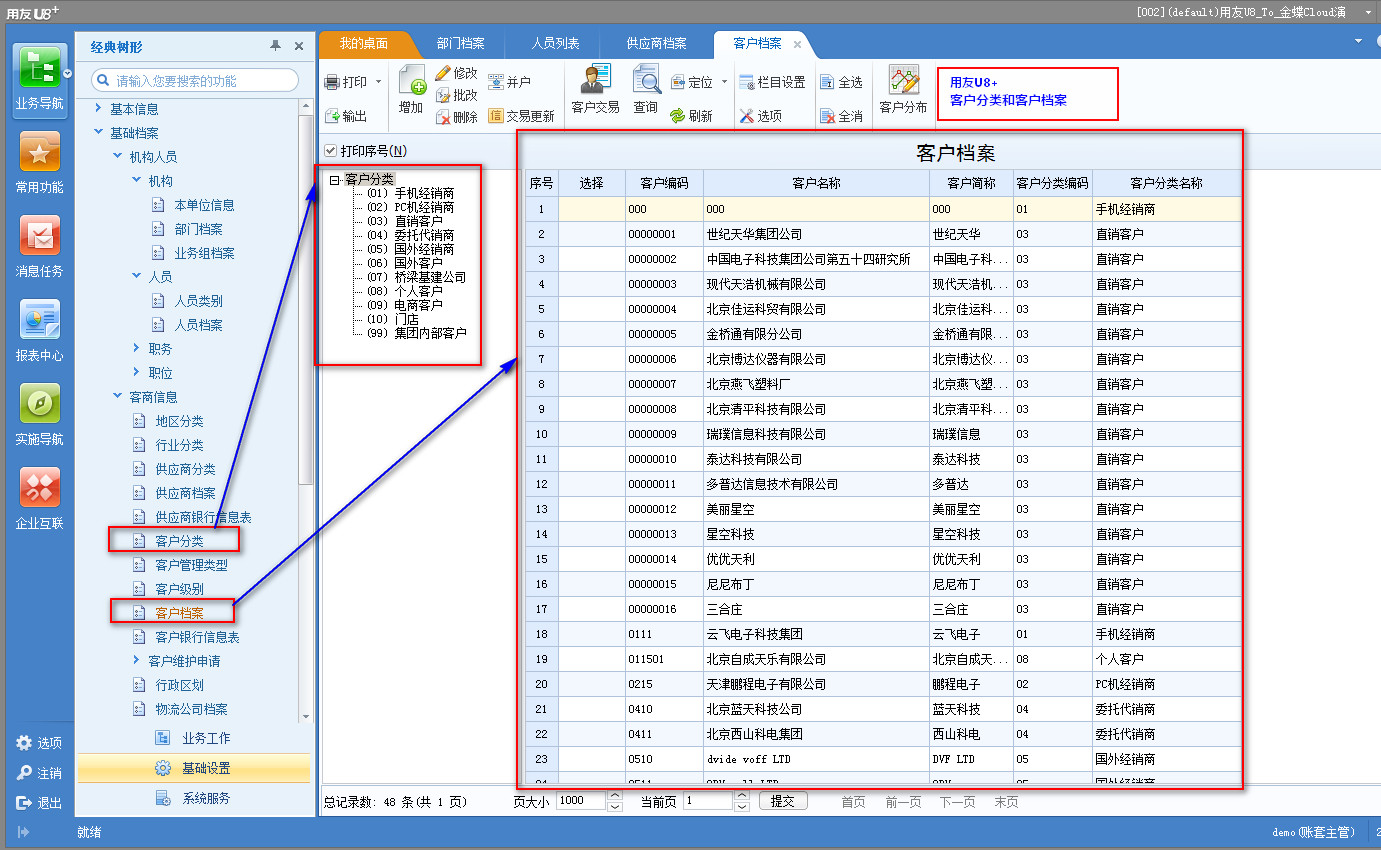1381x850 pixels.
Task: Click 全选 to select all records
Action: click(840, 82)
